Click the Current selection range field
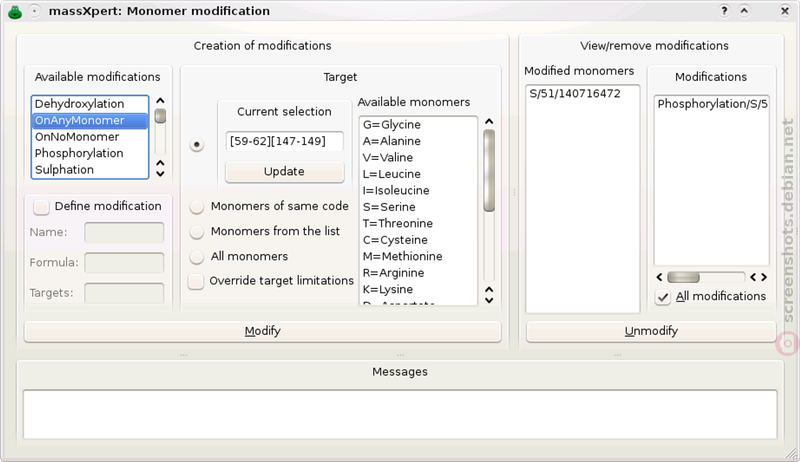The width and height of the screenshot is (800, 462). (284, 141)
